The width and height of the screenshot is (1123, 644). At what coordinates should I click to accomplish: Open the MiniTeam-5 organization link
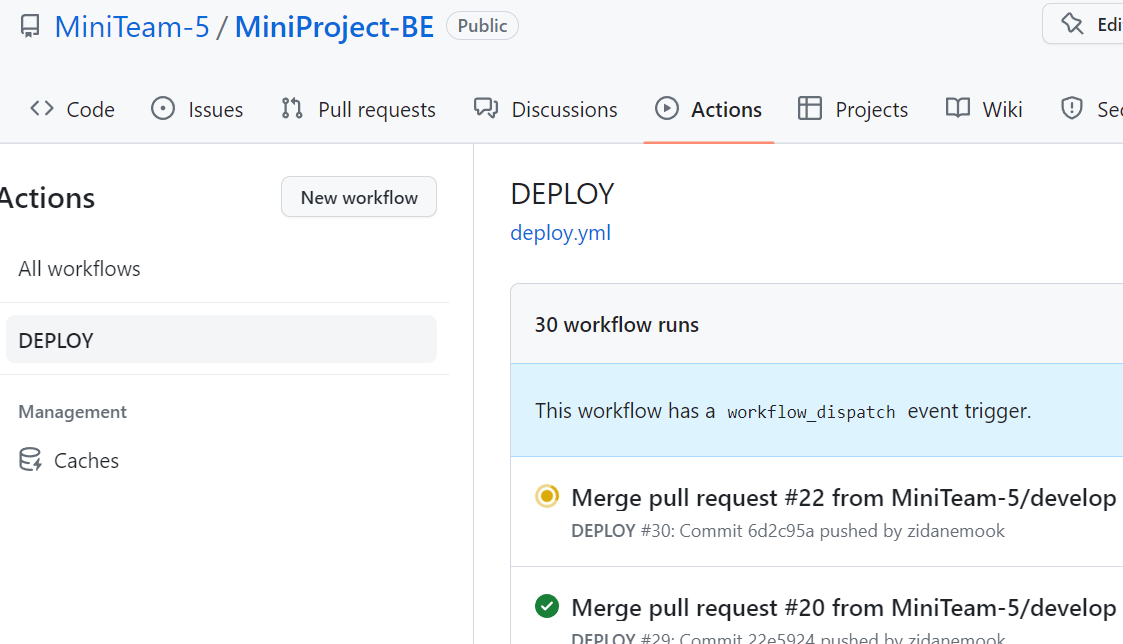click(x=132, y=27)
